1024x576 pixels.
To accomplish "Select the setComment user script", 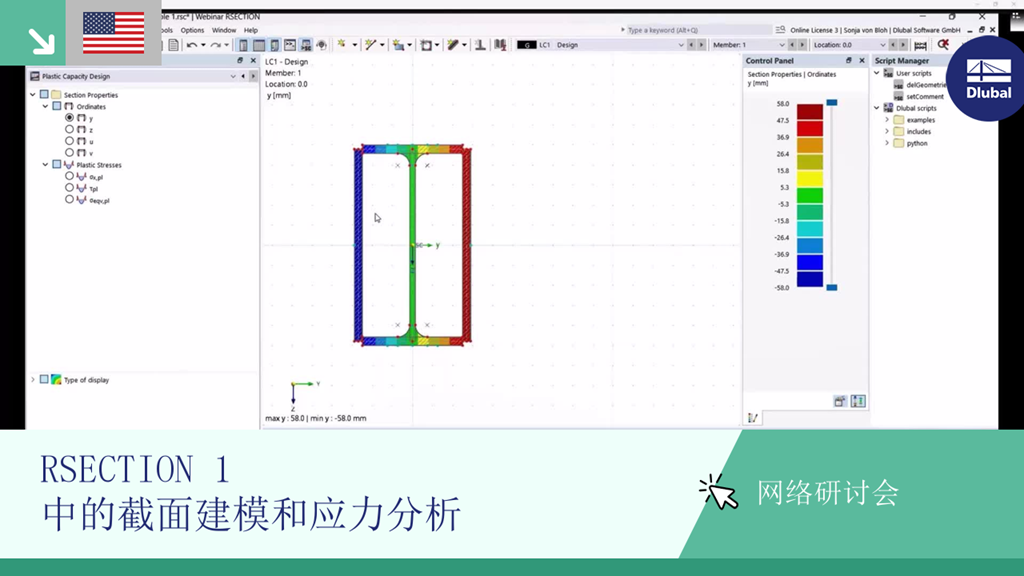I will (x=924, y=97).
